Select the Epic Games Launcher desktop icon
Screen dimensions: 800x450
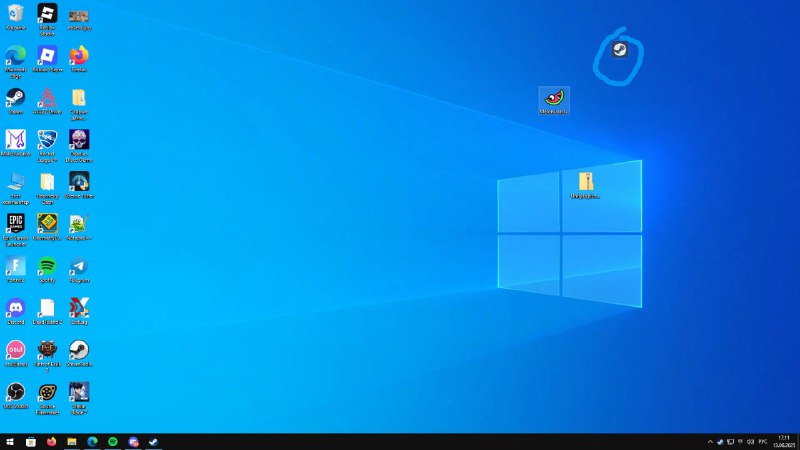click(x=15, y=222)
